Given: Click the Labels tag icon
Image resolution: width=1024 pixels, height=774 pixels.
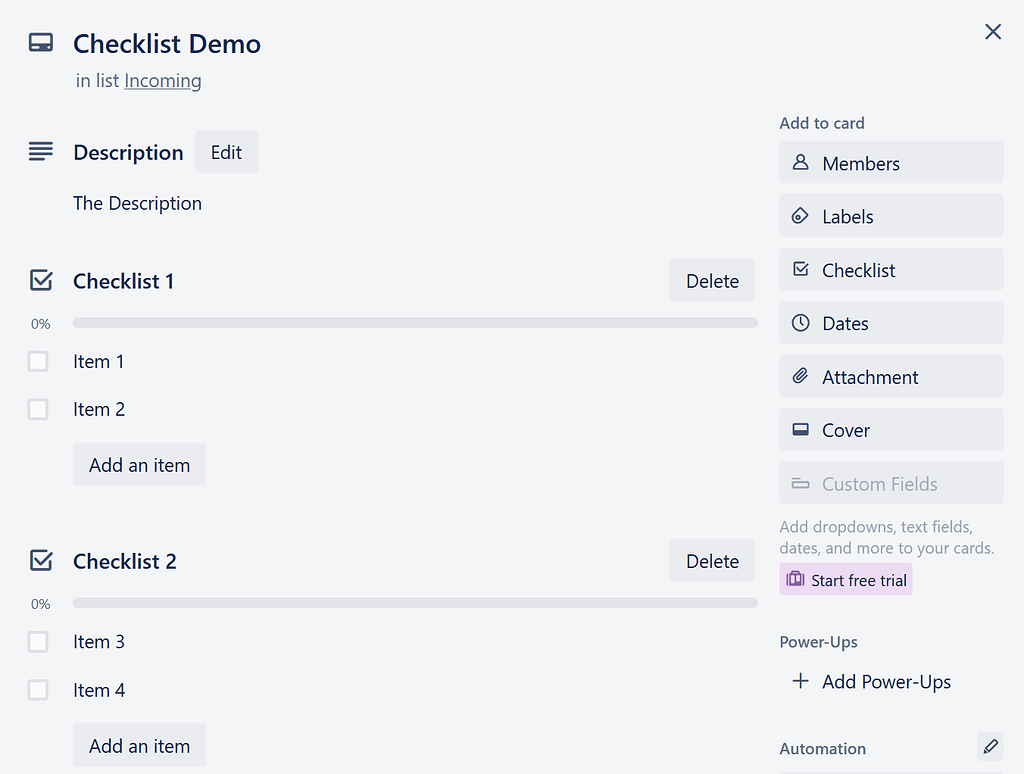Looking at the screenshot, I should click(800, 216).
